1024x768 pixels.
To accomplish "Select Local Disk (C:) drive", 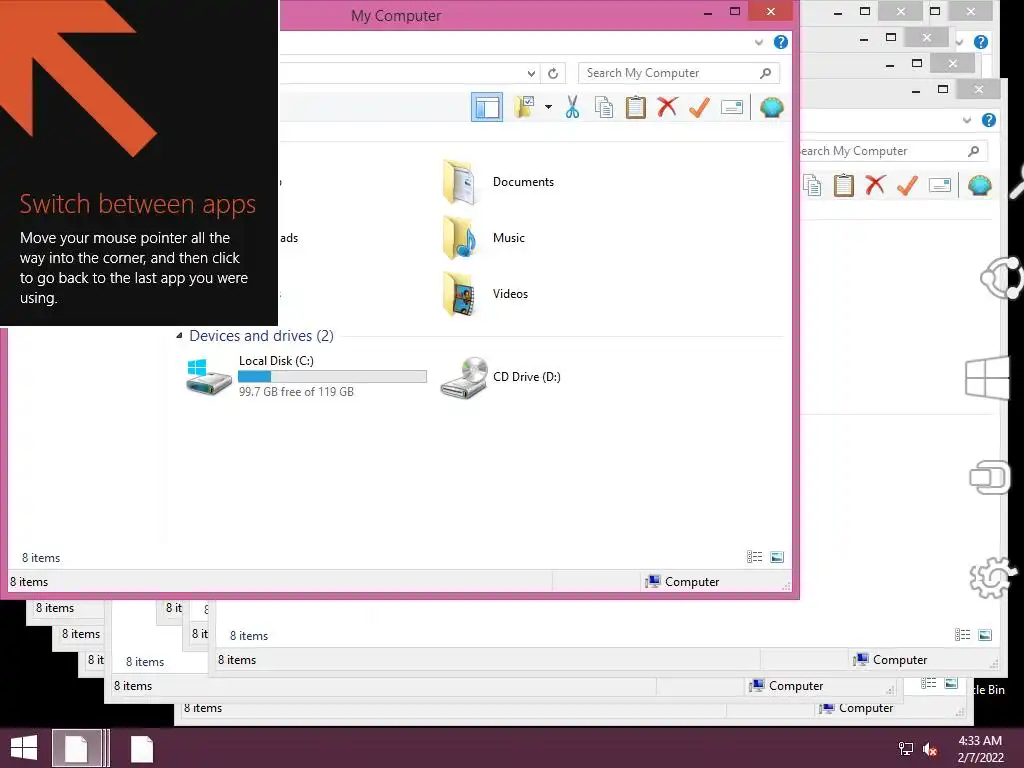I will (307, 377).
